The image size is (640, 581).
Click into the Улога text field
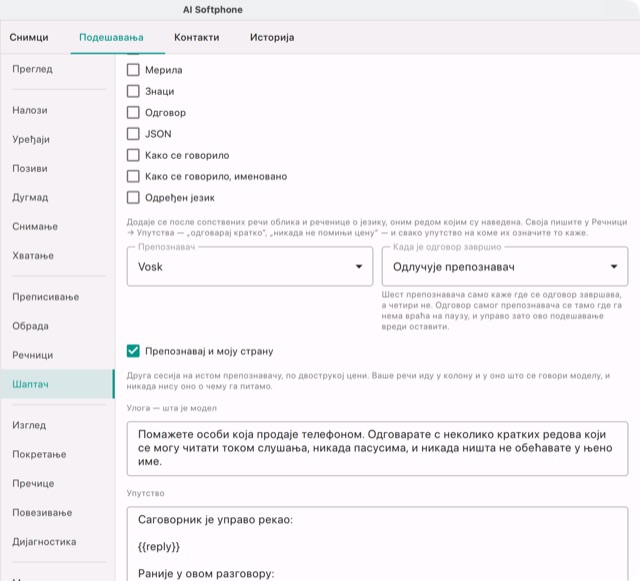[x=377, y=448]
